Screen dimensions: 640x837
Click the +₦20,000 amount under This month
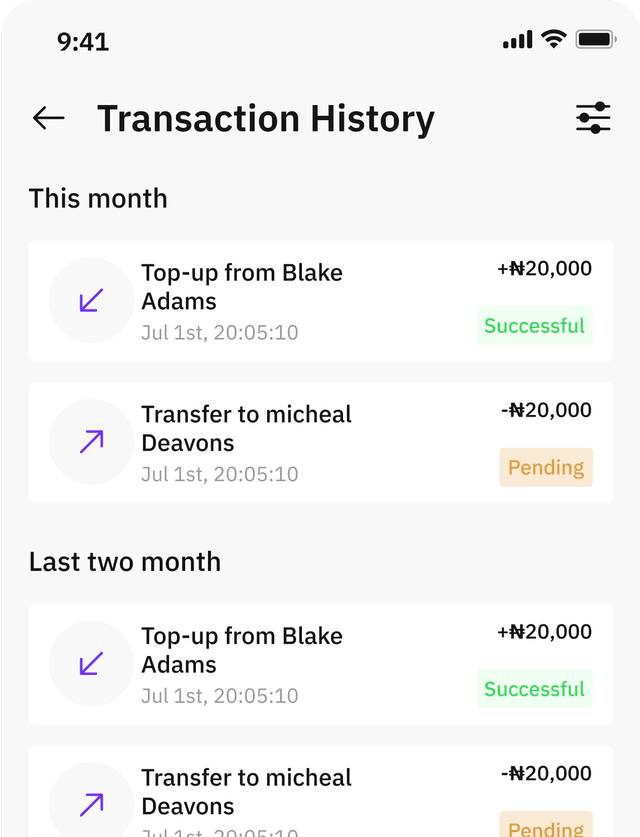pyautogui.click(x=544, y=268)
